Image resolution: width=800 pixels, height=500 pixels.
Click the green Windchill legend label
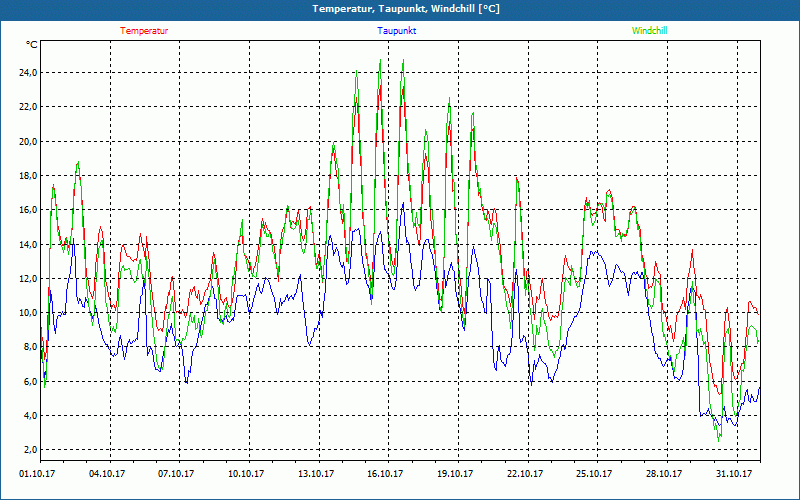pos(649,31)
